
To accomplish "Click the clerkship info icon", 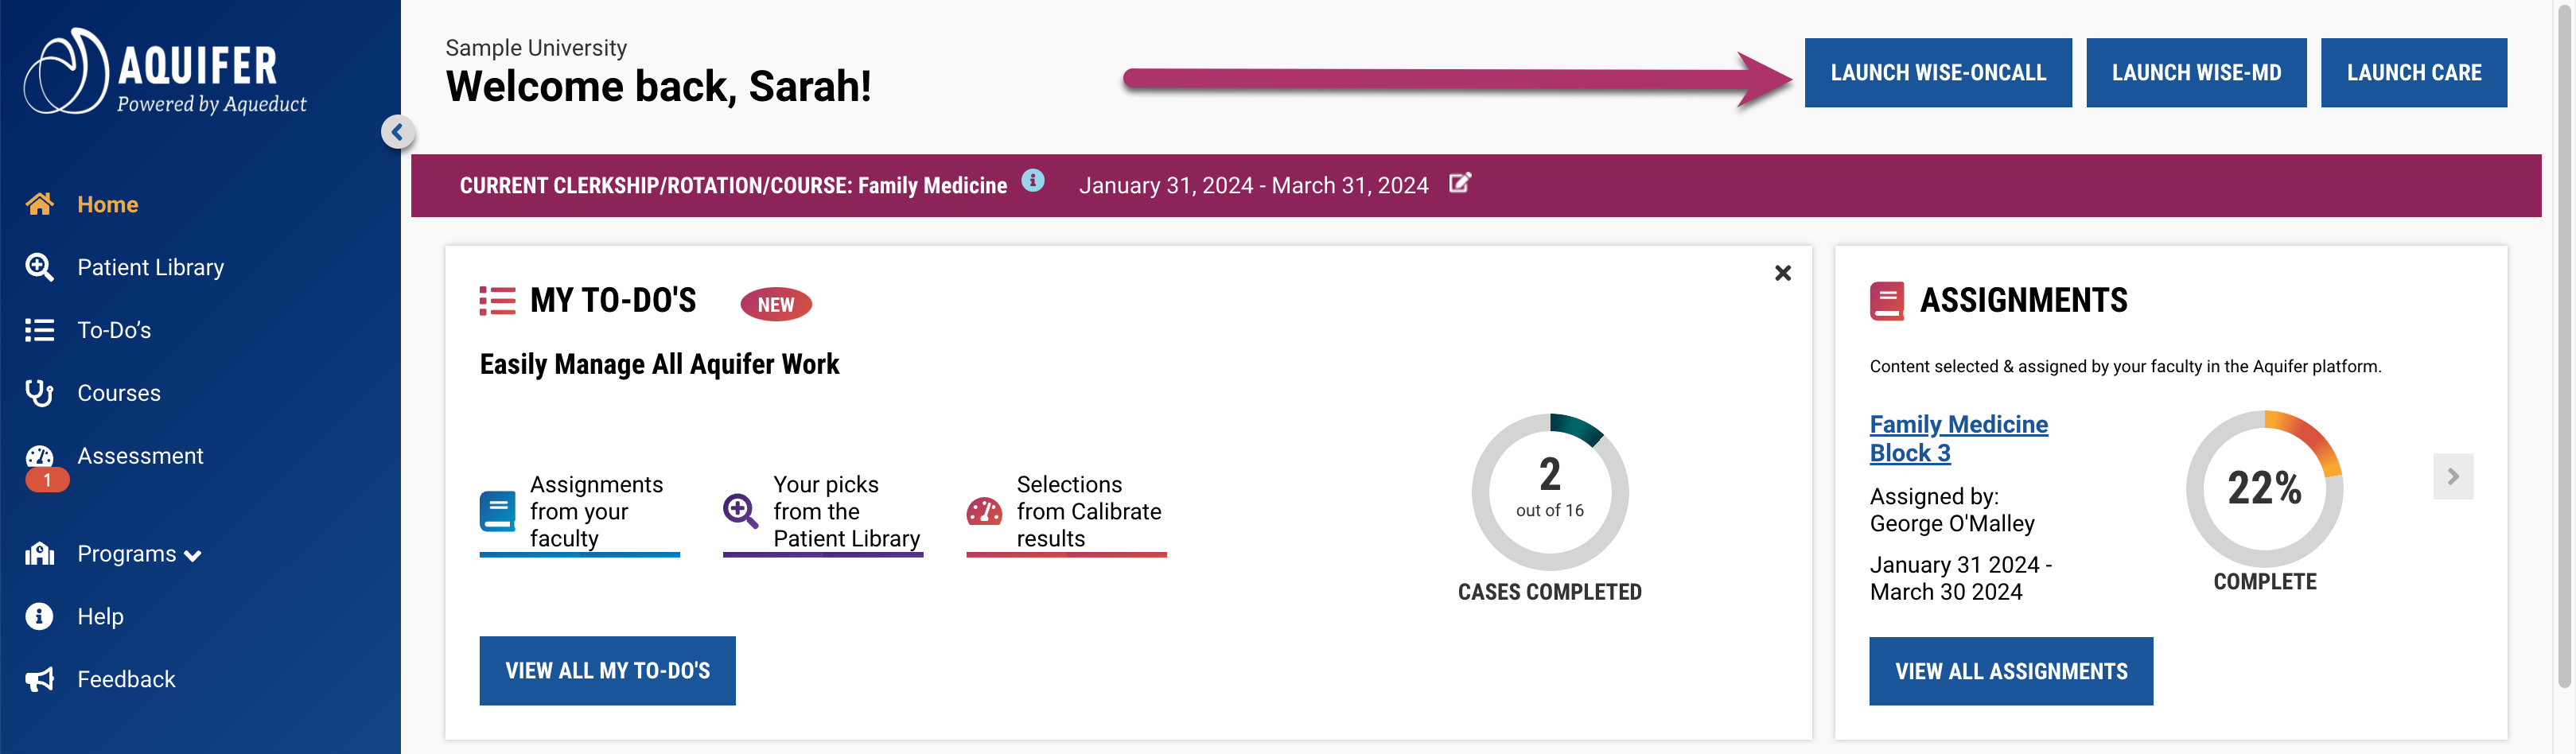I will pos(1032,181).
